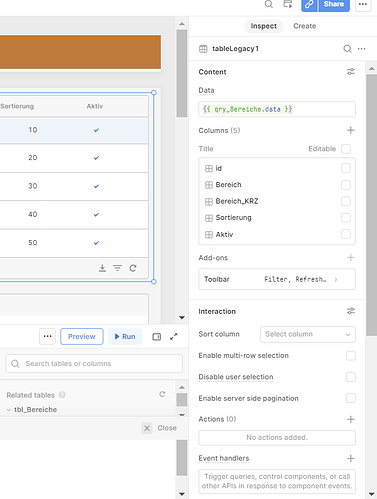Image resolution: width=377 pixels, height=499 pixels.
Task: Enable editable for the id column
Action: point(346,168)
